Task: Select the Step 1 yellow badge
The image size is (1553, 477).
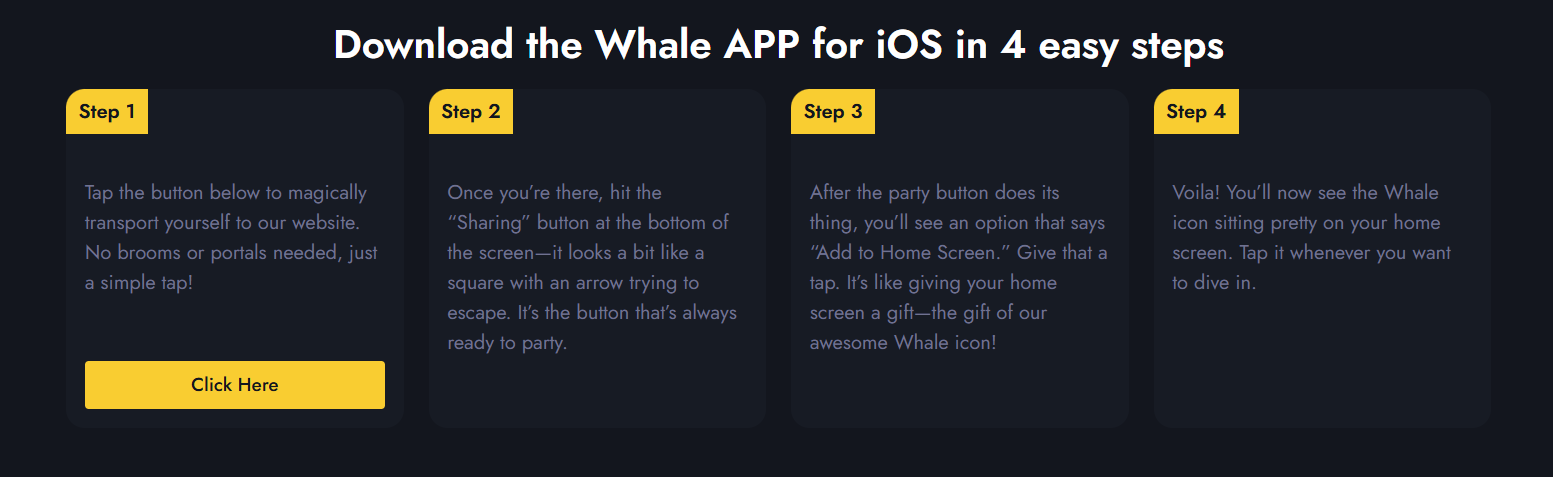Action: (107, 112)
